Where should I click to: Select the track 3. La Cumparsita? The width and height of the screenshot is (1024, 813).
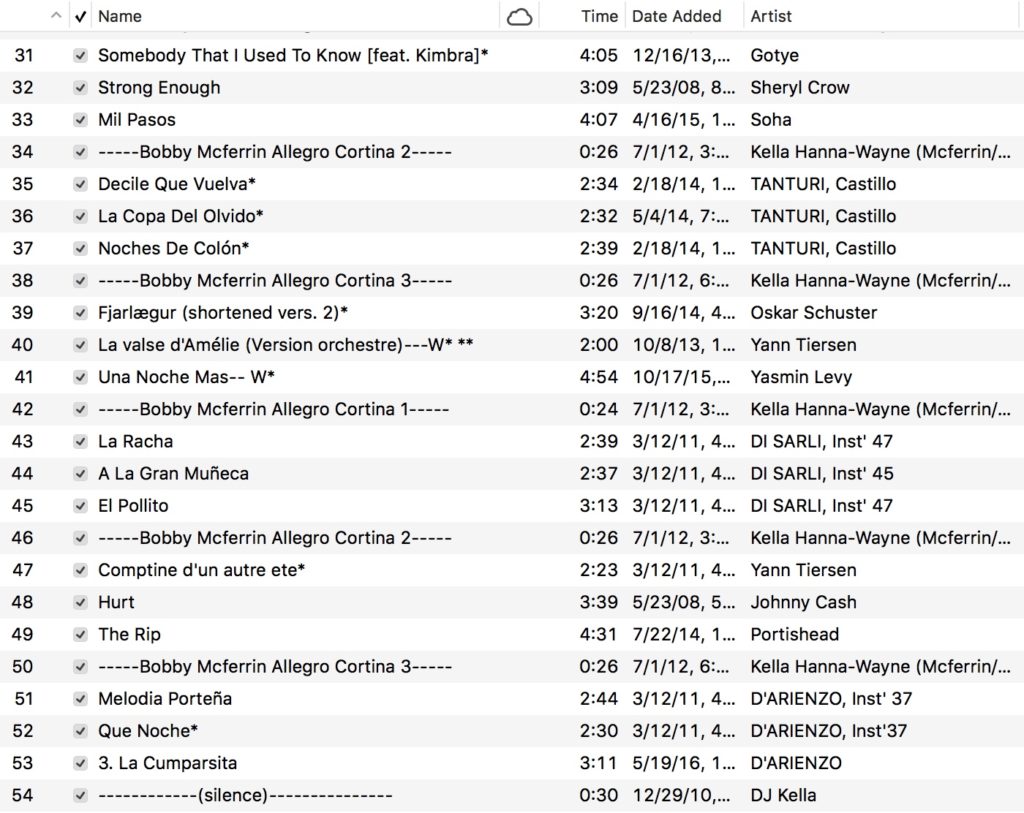click(x=167, y=763)
